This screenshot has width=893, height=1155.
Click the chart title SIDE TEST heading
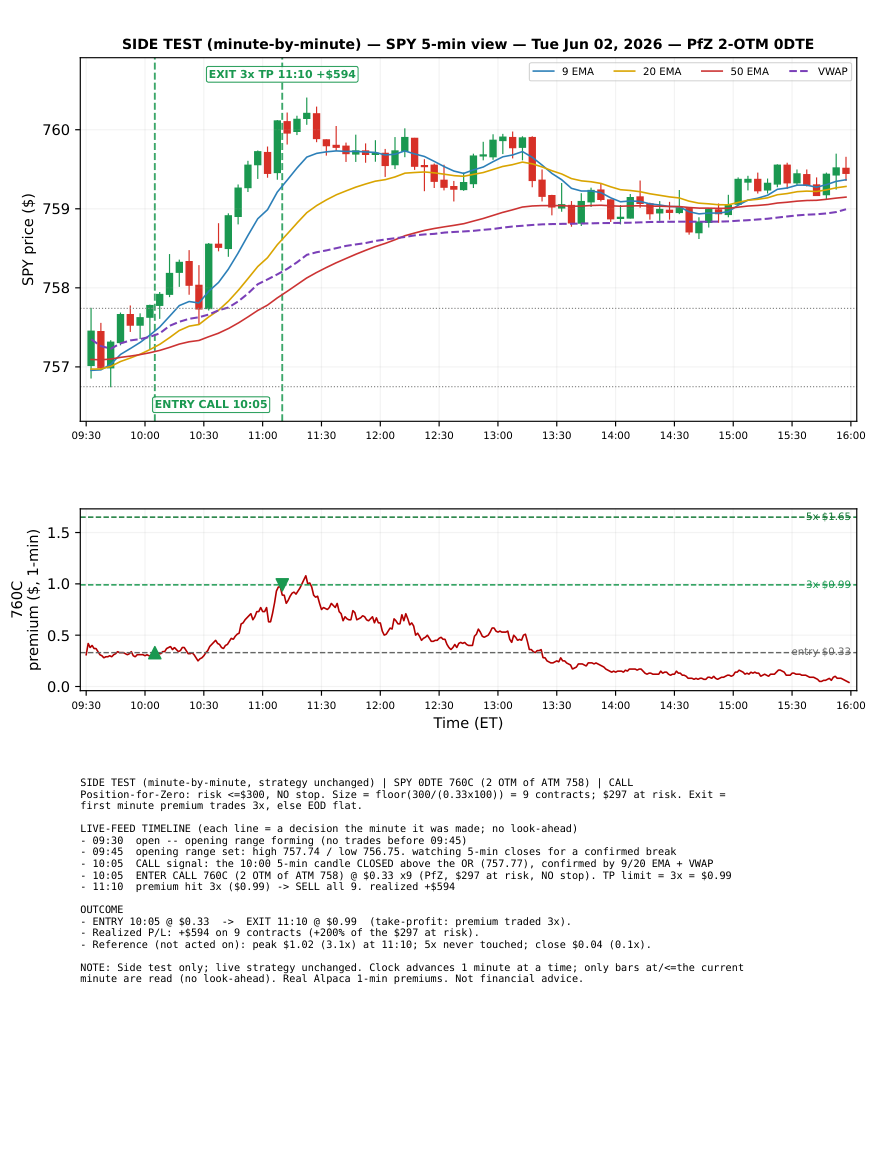468,44
